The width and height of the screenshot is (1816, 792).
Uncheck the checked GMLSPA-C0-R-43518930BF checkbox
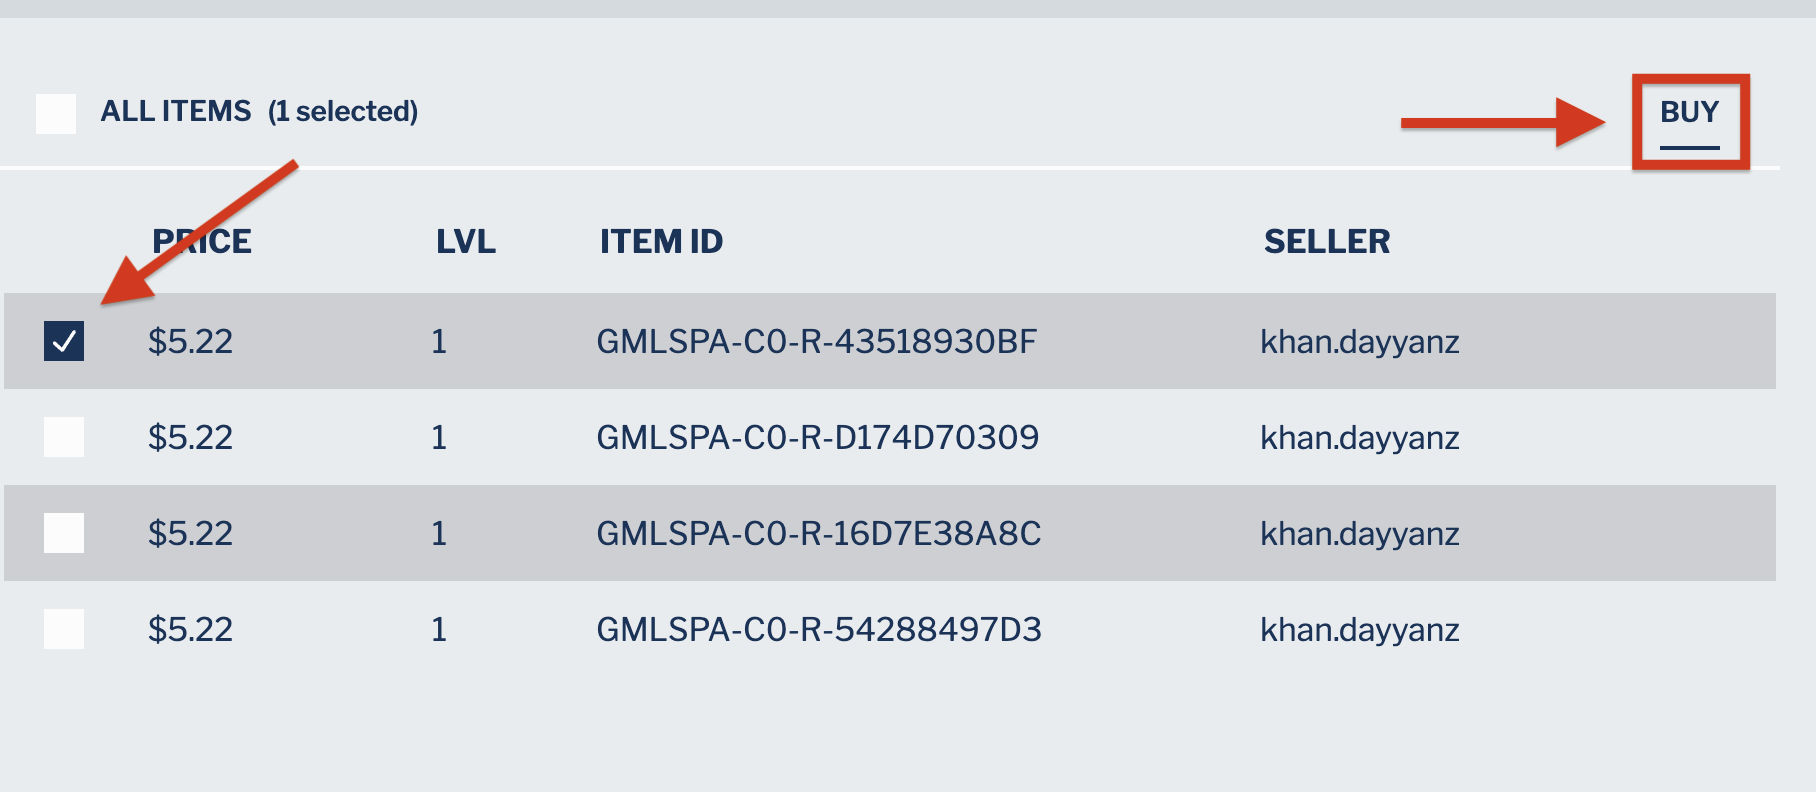[64, 341]
